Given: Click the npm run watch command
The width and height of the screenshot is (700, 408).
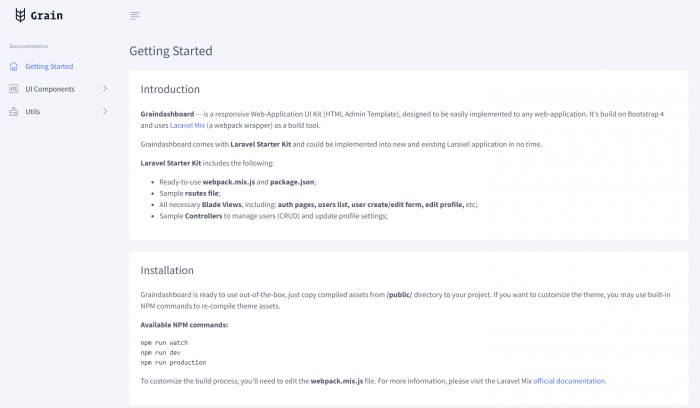Looking at the screenshot, I should point(164,342).
